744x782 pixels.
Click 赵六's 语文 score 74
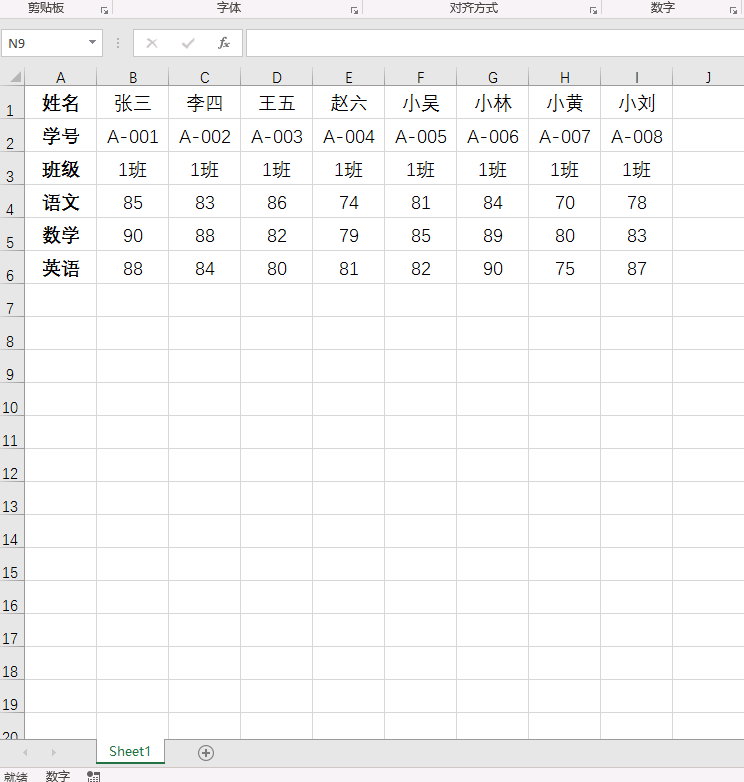pos(349,201)
